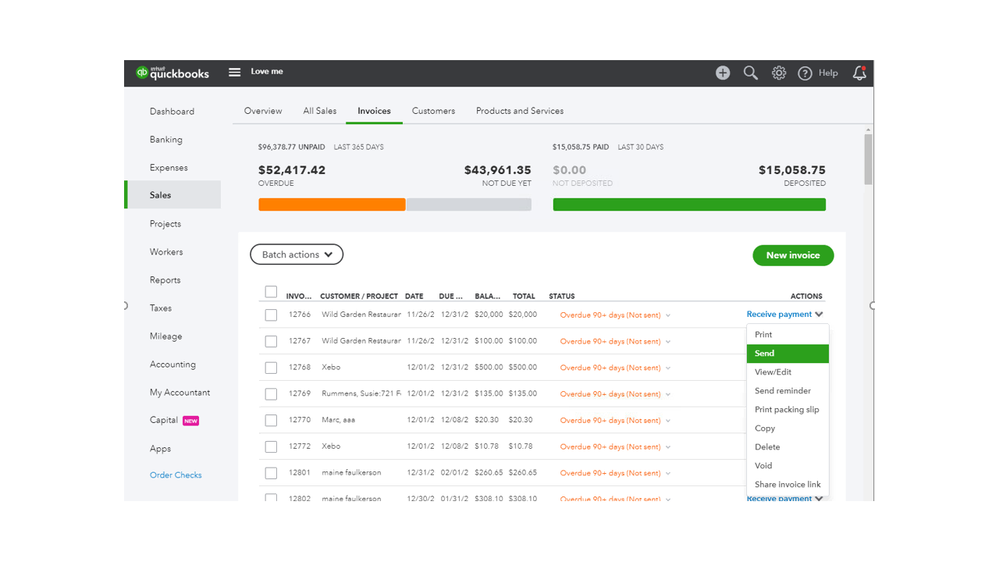This screenshot has width=999, height=562.
Task: Click the NEW badge beside Capital
Action: 190,421
